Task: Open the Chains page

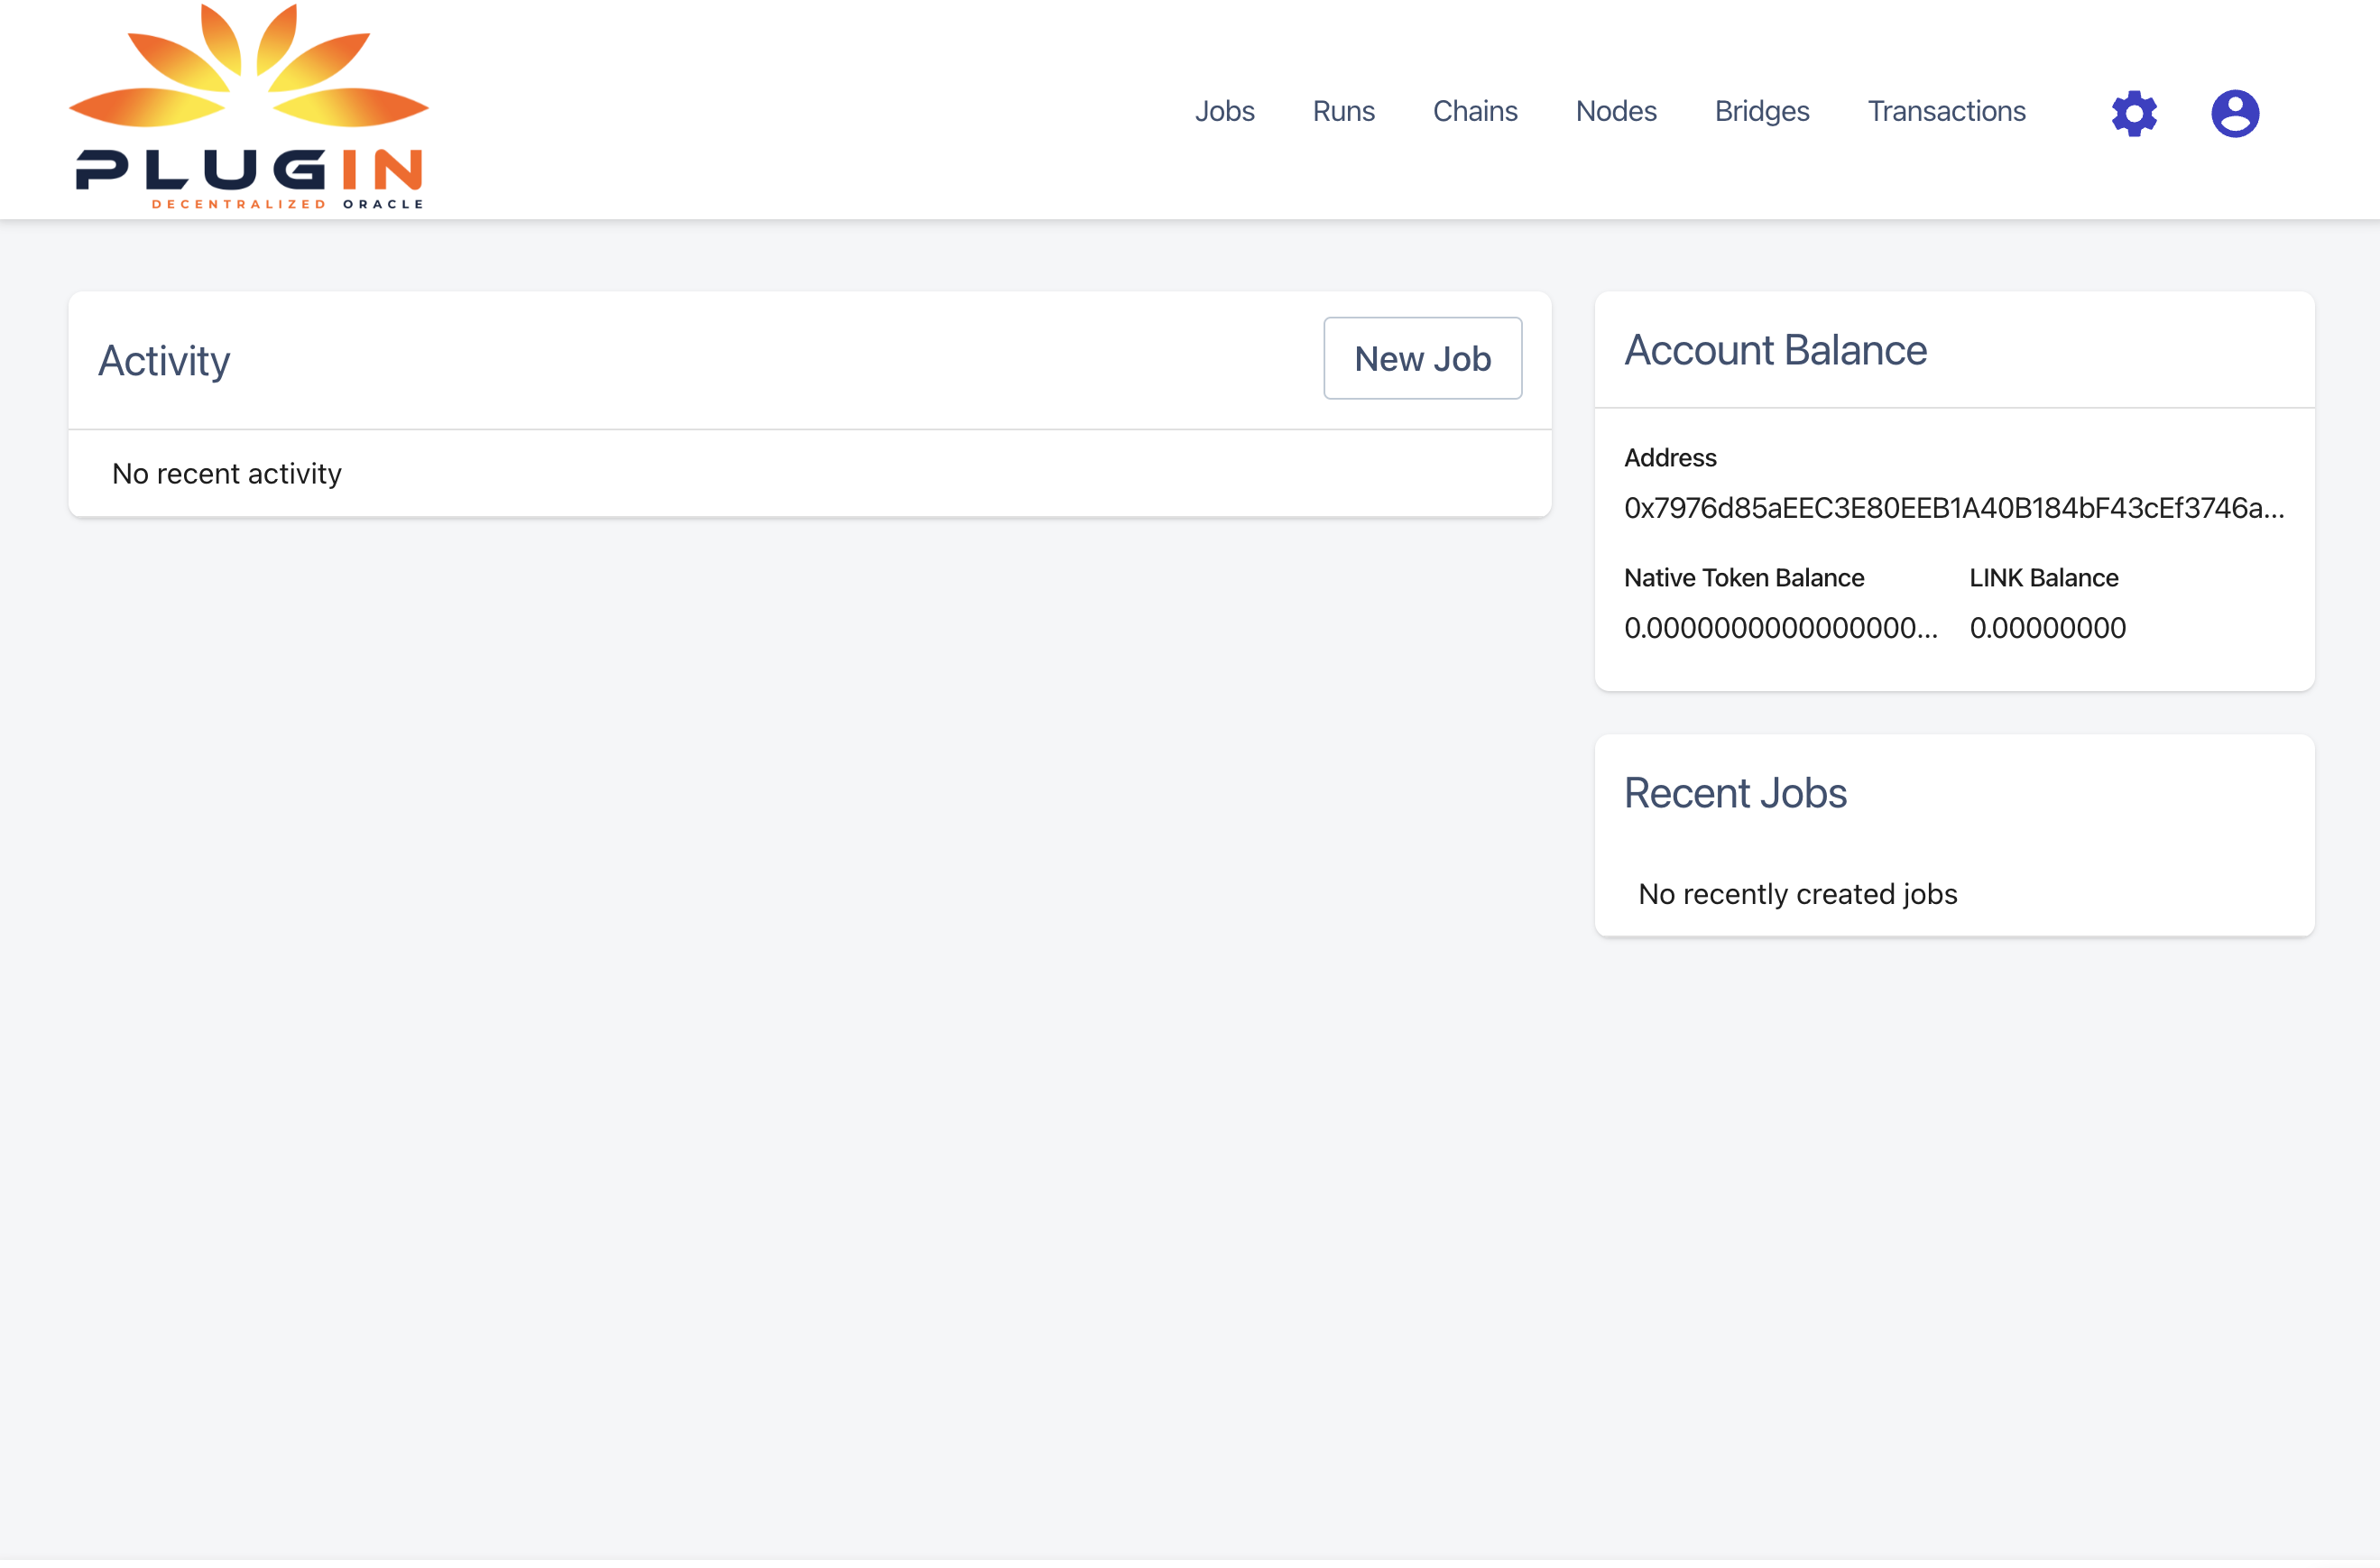Action: click(1475, 111)
